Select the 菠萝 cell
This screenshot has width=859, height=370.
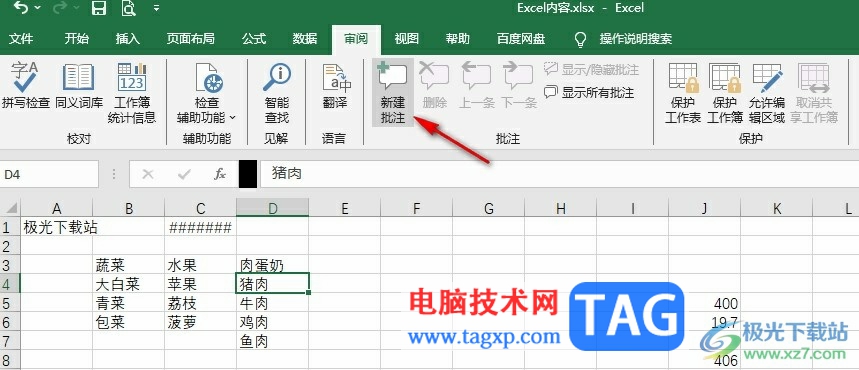(x=201, y=322)
